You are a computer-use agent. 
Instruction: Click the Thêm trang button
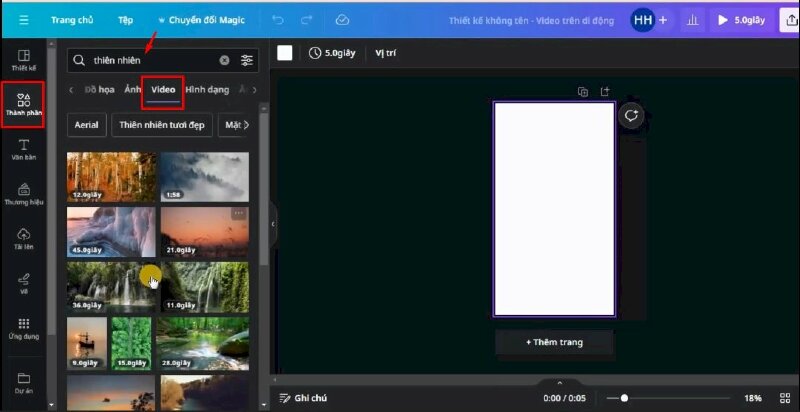pyautogui.click(x=554, y=342)
